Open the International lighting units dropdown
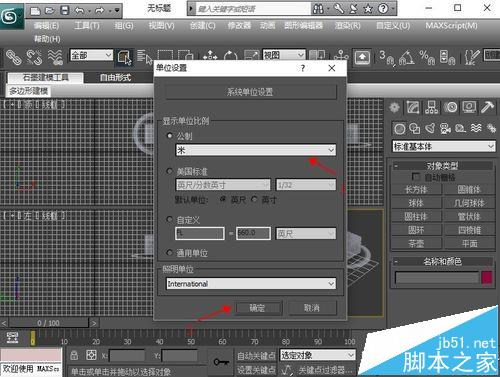Viewport: 500px width, 377px height. click(251, 284)
